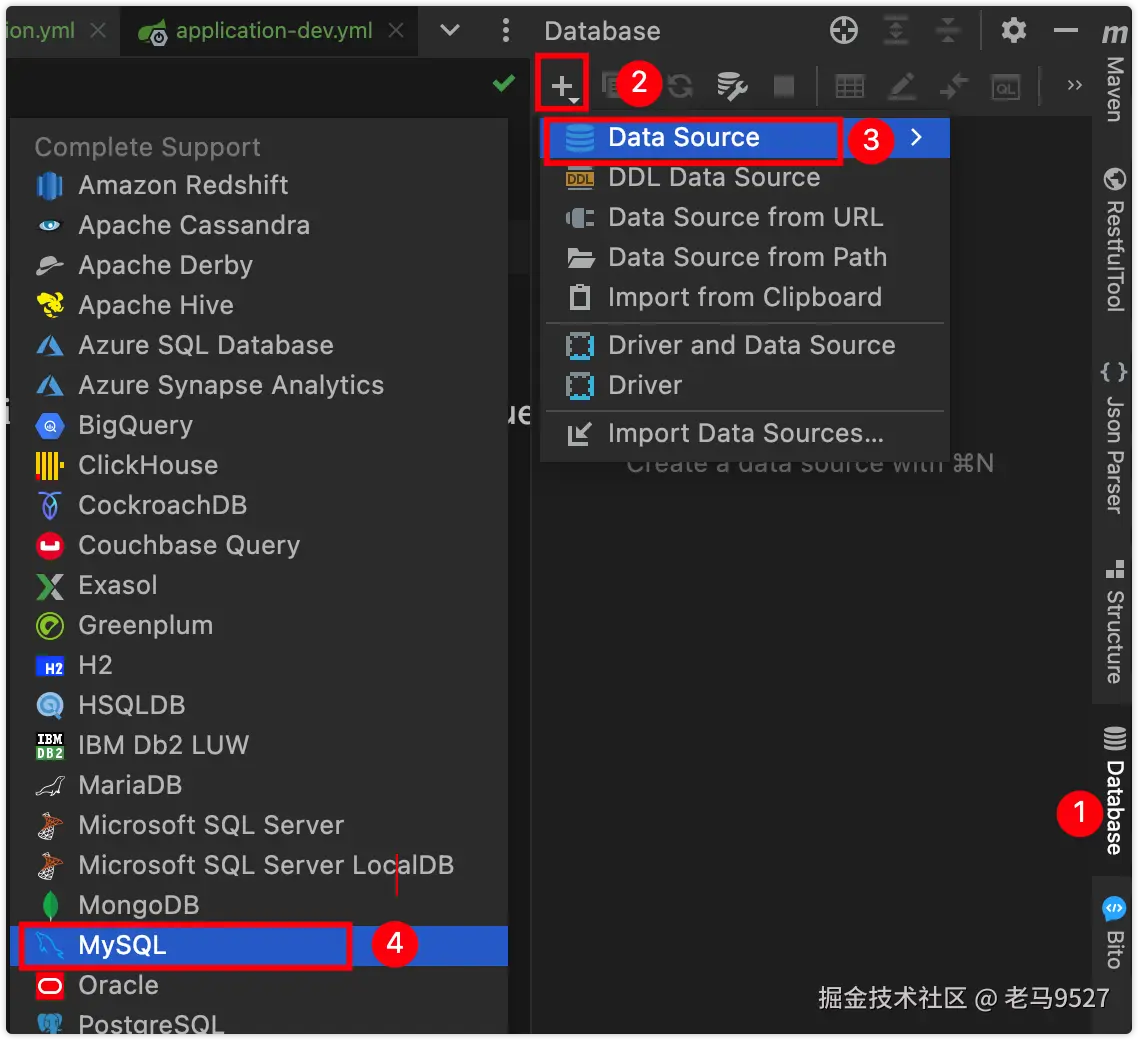Select Apache Cassandra data source
The height and width of the screenshot is (1040, 1138).
(x=259, y=225)
